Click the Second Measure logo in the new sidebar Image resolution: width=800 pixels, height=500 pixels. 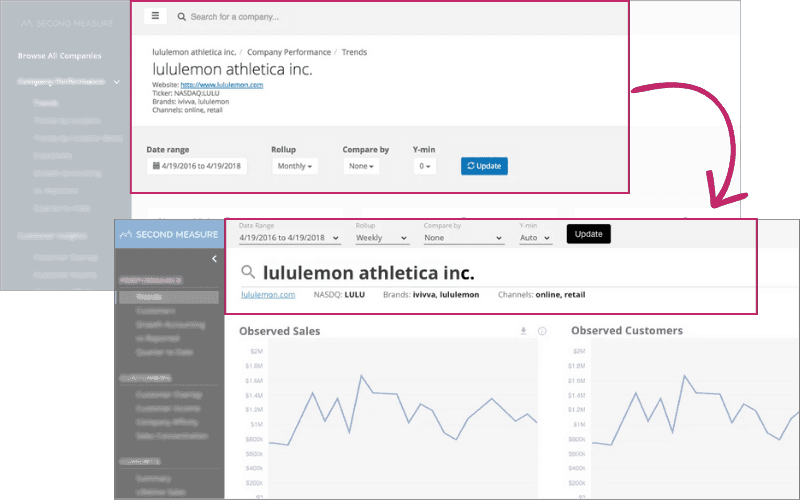(169, 234)
